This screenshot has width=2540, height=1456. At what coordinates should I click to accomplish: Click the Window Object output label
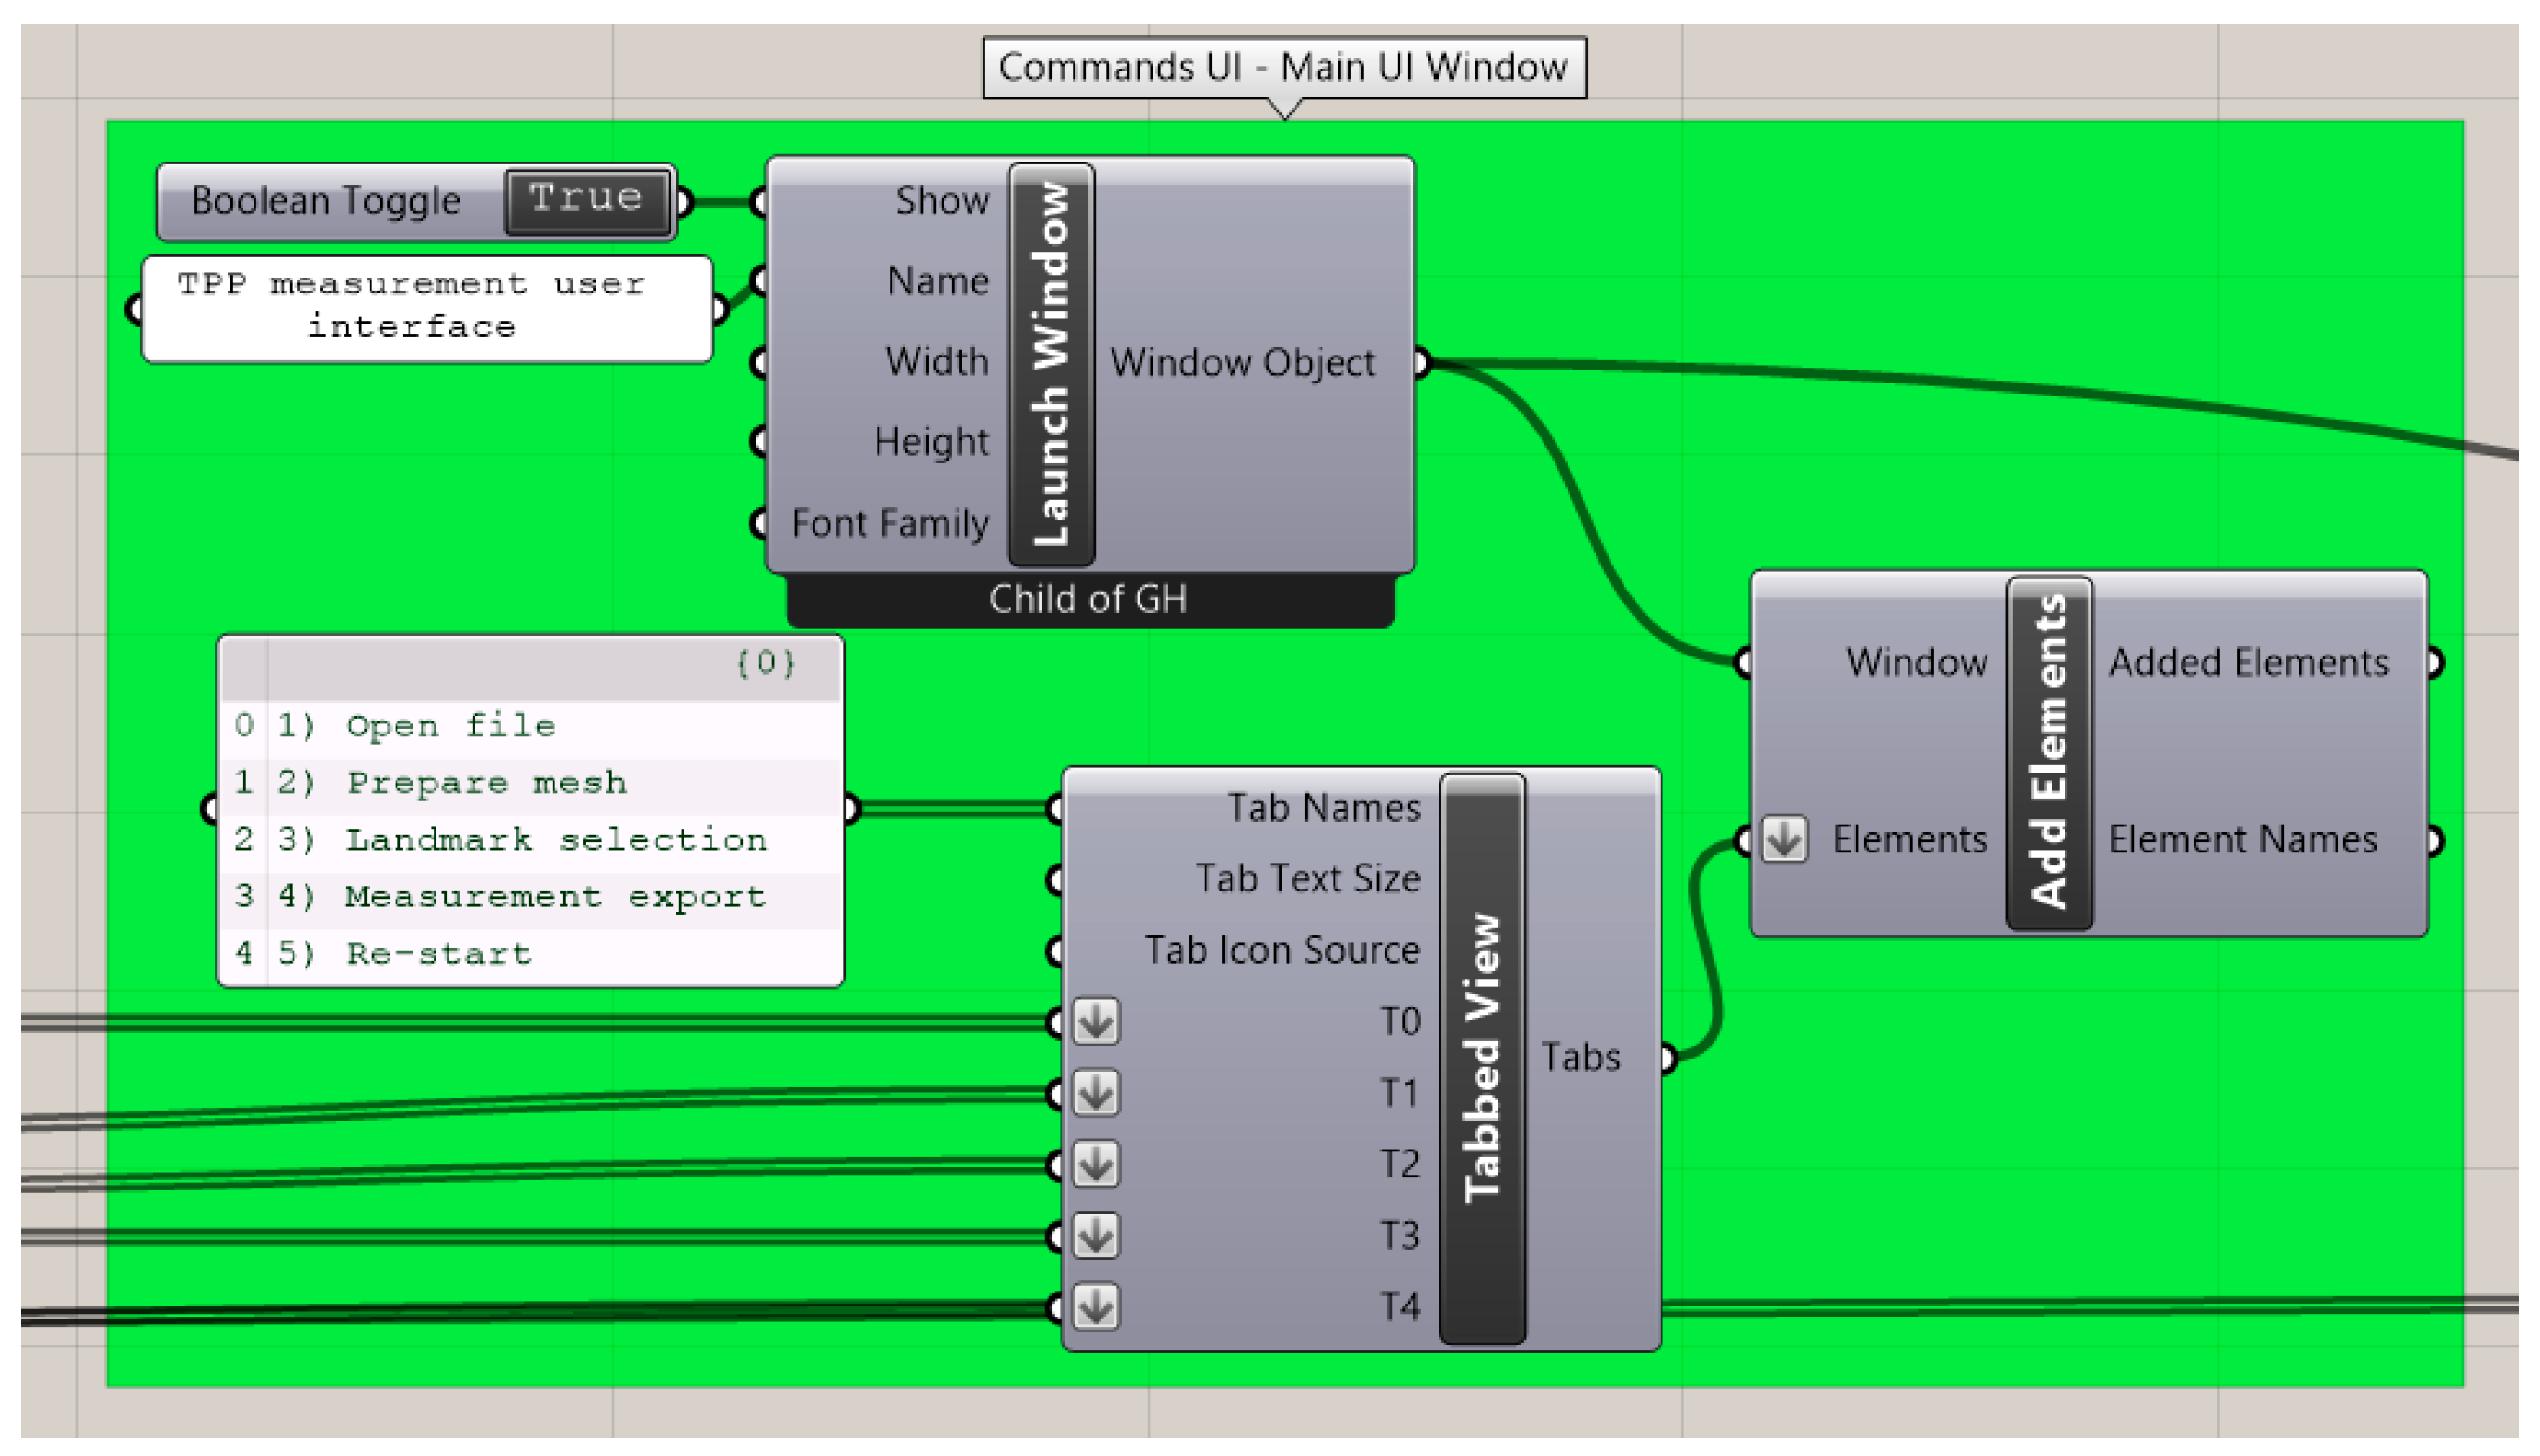1242,362
